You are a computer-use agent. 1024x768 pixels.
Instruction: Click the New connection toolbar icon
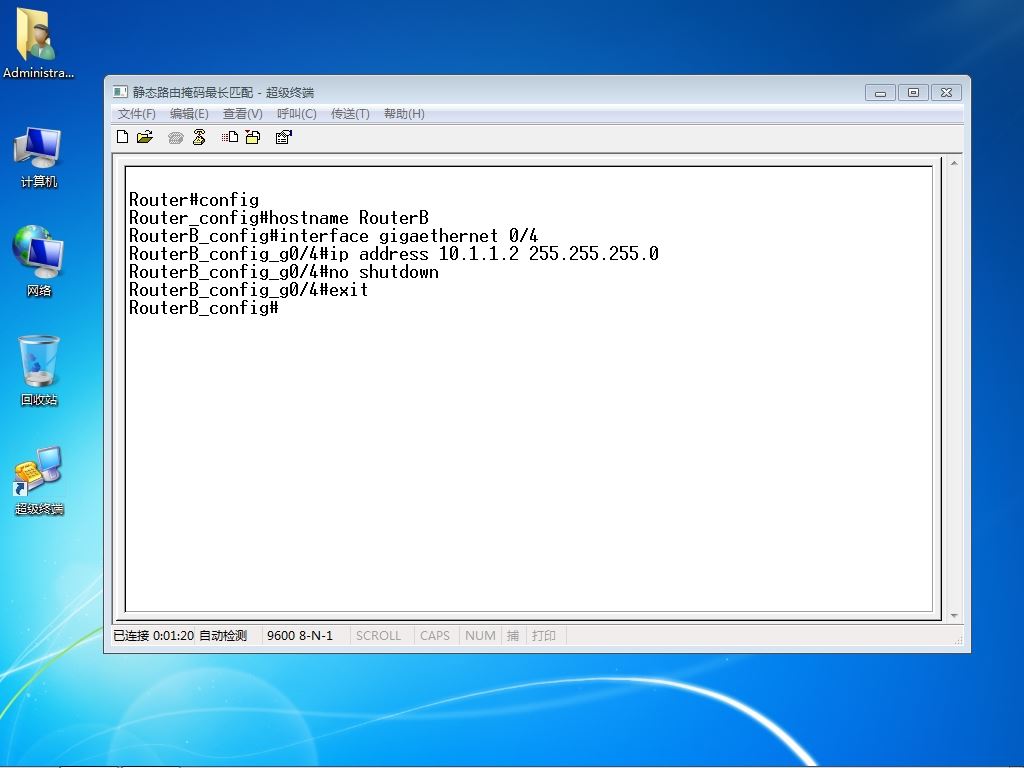122,136
